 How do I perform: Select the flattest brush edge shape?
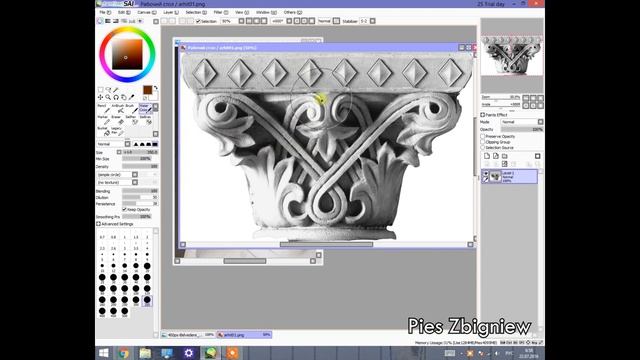coord(155,144)
